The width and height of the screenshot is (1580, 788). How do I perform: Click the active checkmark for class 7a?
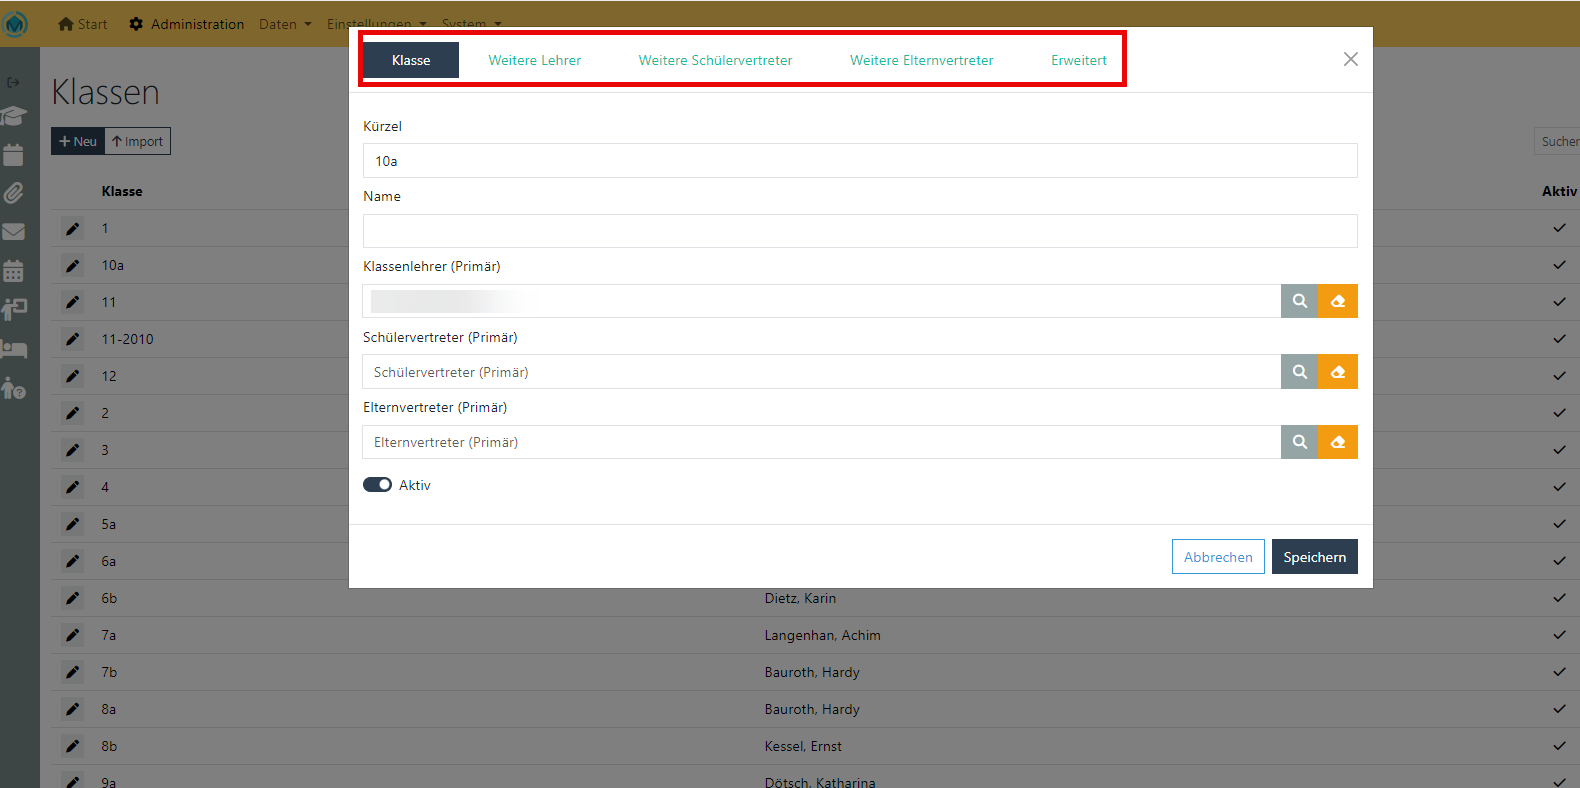pyautogui.click(x=1559, y=635)
